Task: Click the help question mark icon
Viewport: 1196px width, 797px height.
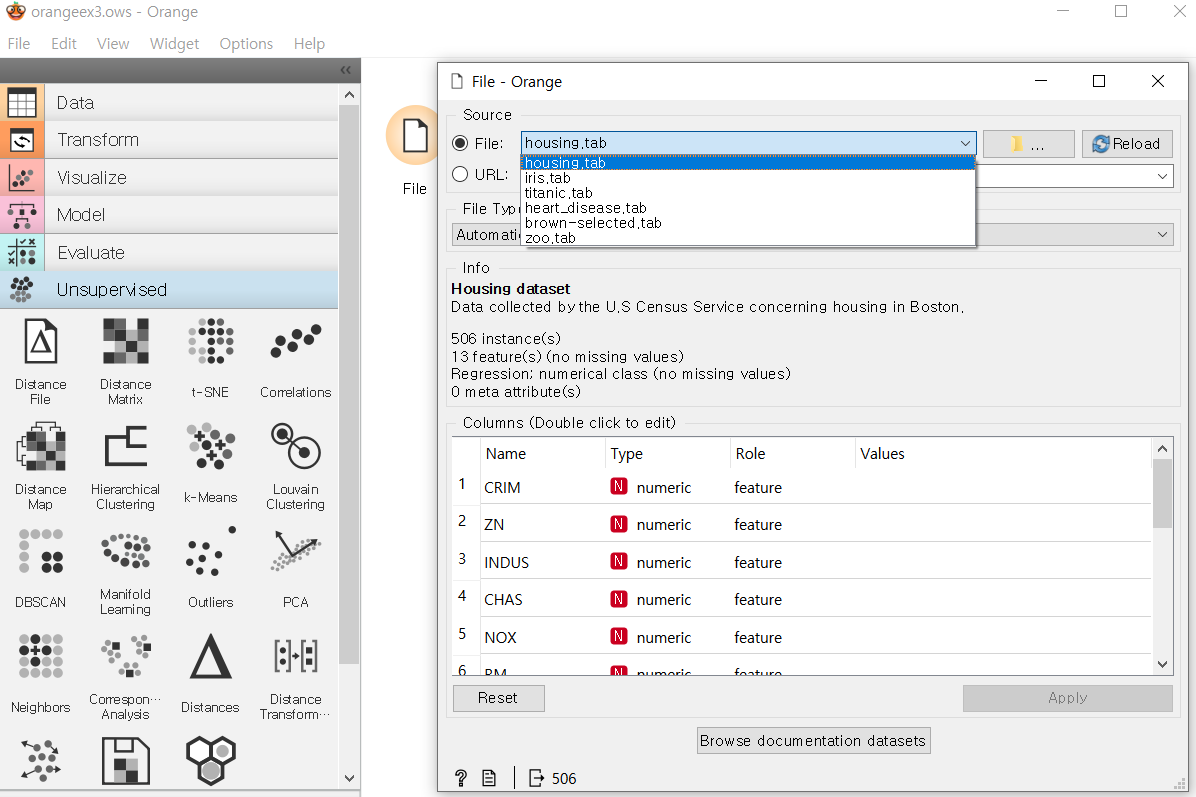Action: pyautogui.click(x=461, y=778)
